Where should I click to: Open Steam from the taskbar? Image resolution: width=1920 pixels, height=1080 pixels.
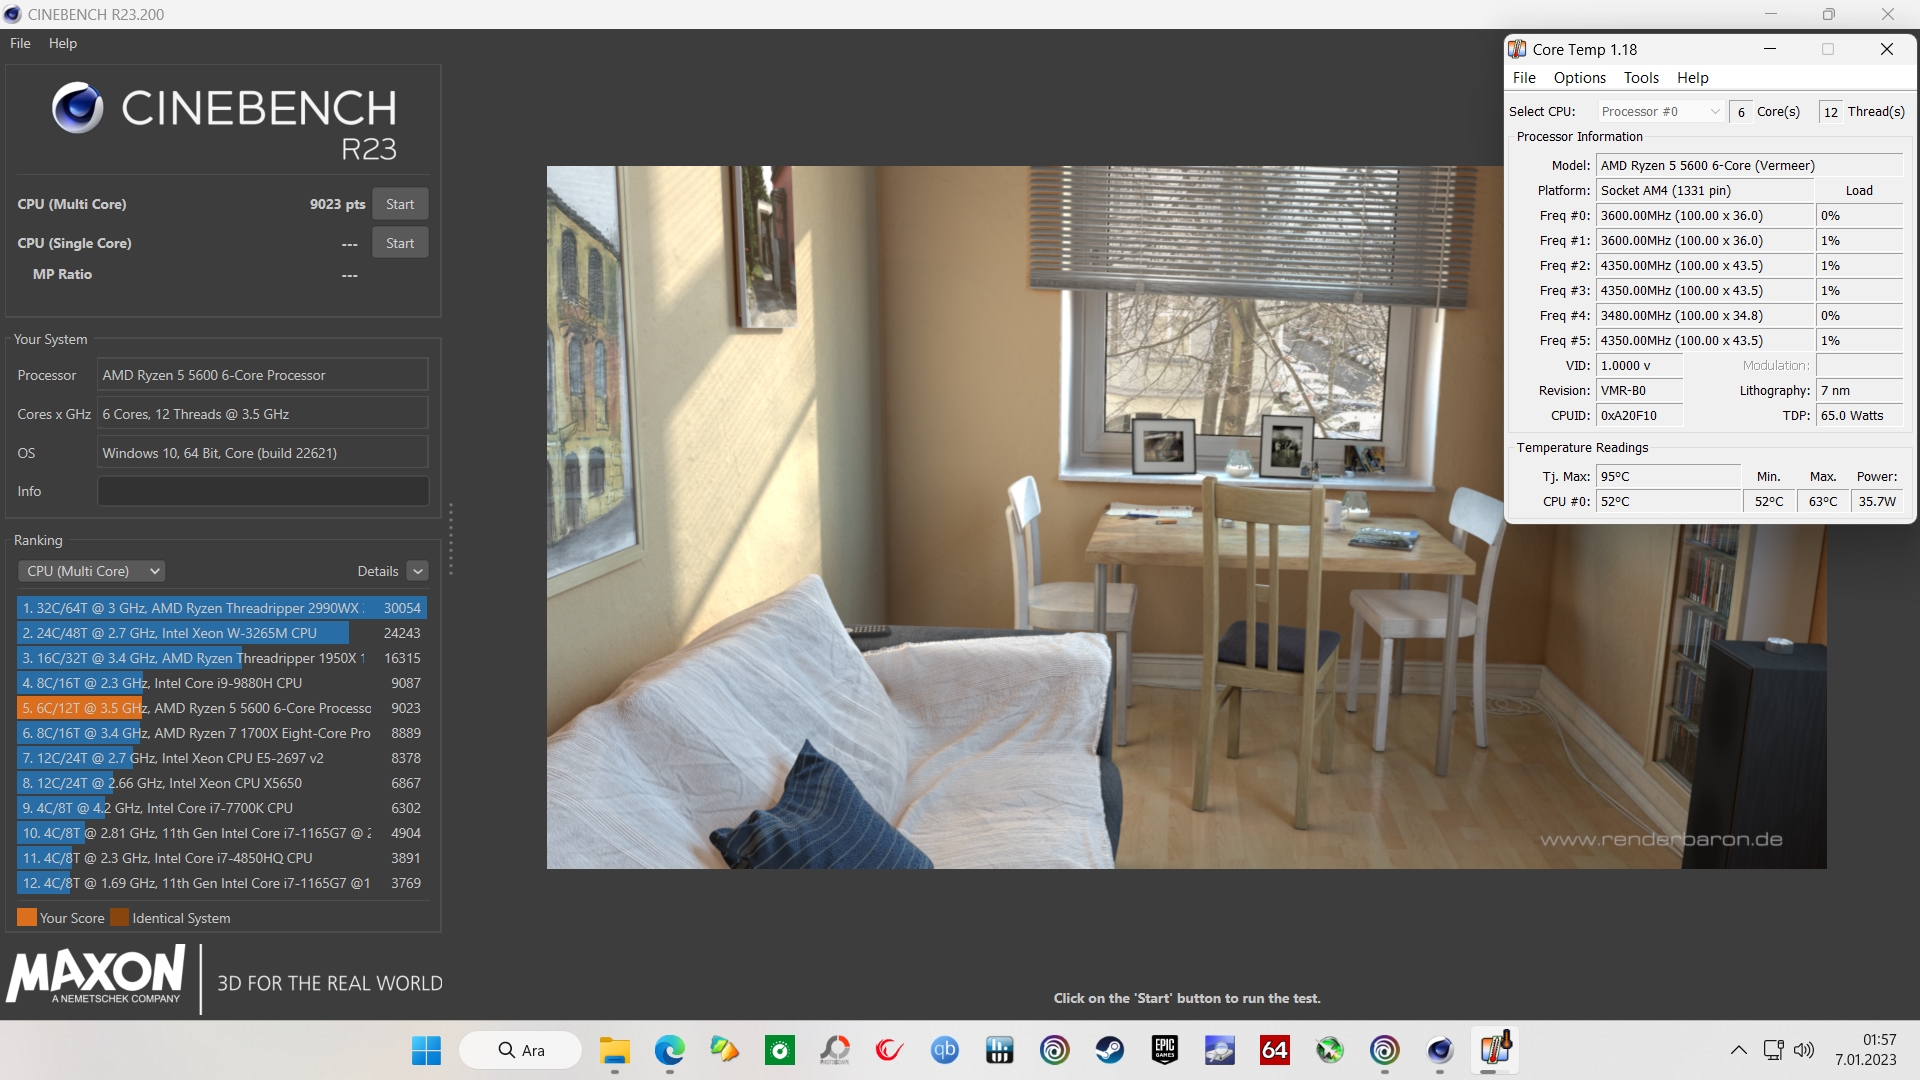(x=1109, y=1050)
